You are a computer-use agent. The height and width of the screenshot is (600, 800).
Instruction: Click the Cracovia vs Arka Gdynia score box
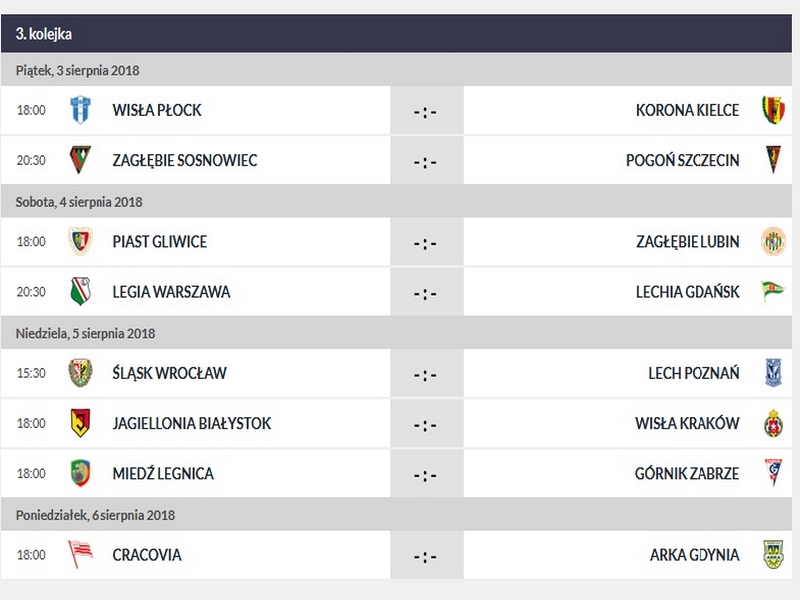point(426,555)
